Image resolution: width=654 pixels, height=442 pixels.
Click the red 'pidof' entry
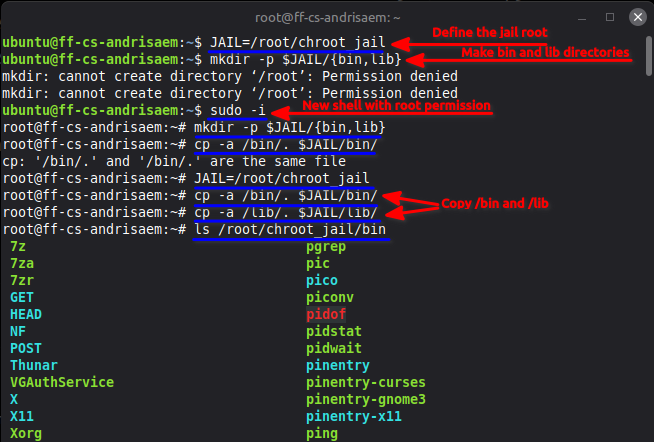click(x=326, y=314)
